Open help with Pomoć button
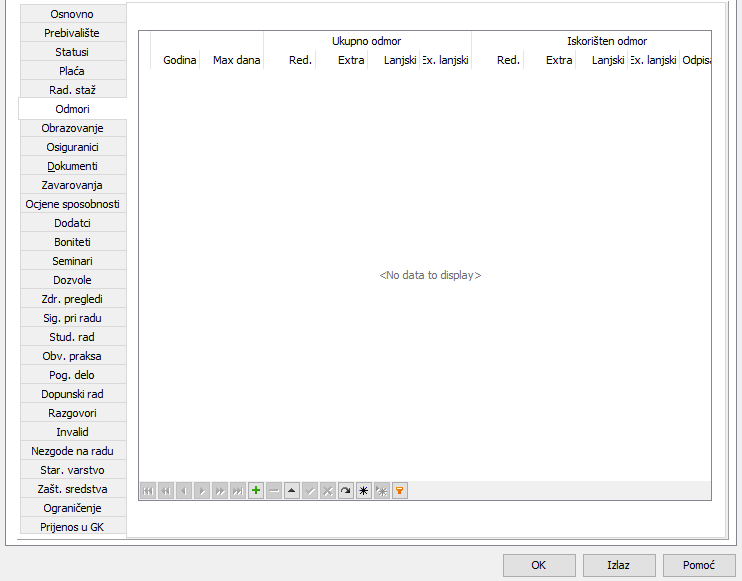 pyautogui.click(x=699, y=565)
